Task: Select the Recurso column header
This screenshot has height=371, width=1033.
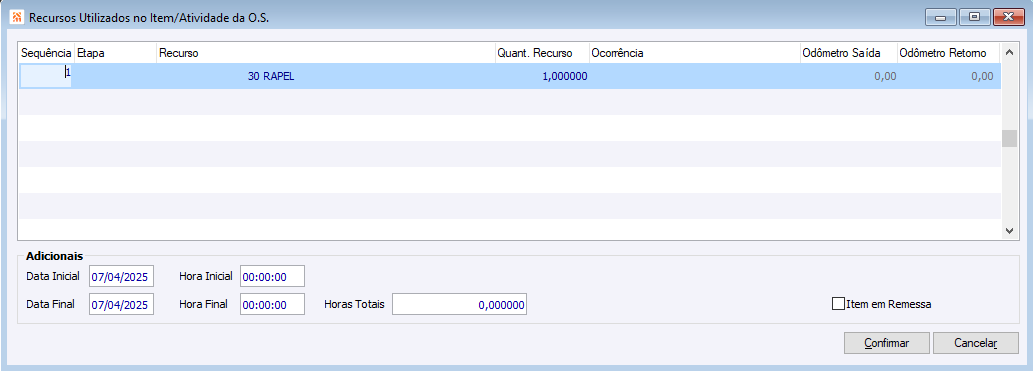Action: click(325, 53)
